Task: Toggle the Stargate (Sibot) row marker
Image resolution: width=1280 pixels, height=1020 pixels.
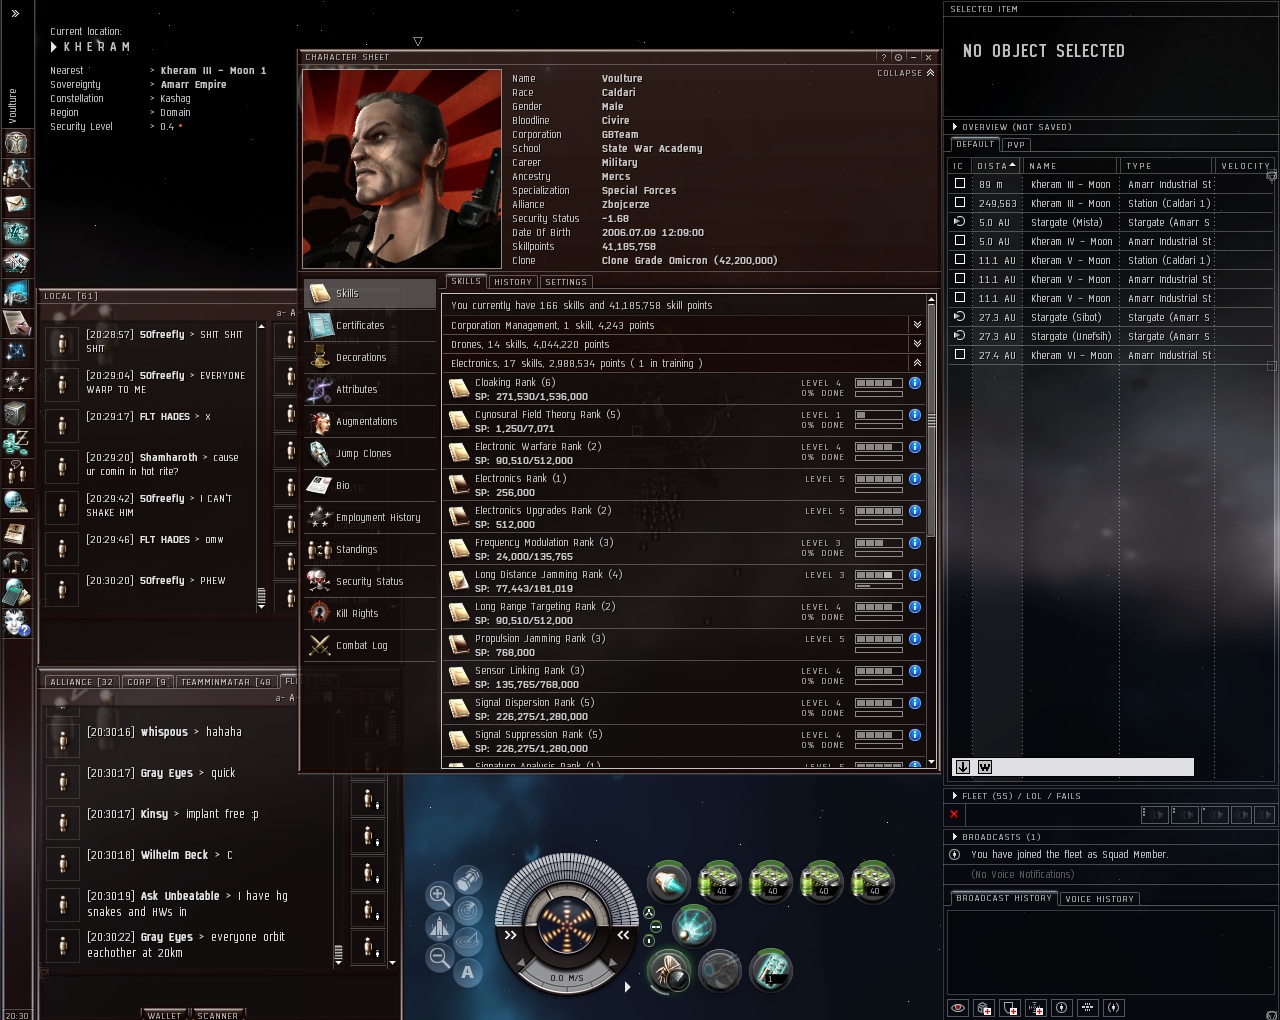Action: click(x=960, y=317)
